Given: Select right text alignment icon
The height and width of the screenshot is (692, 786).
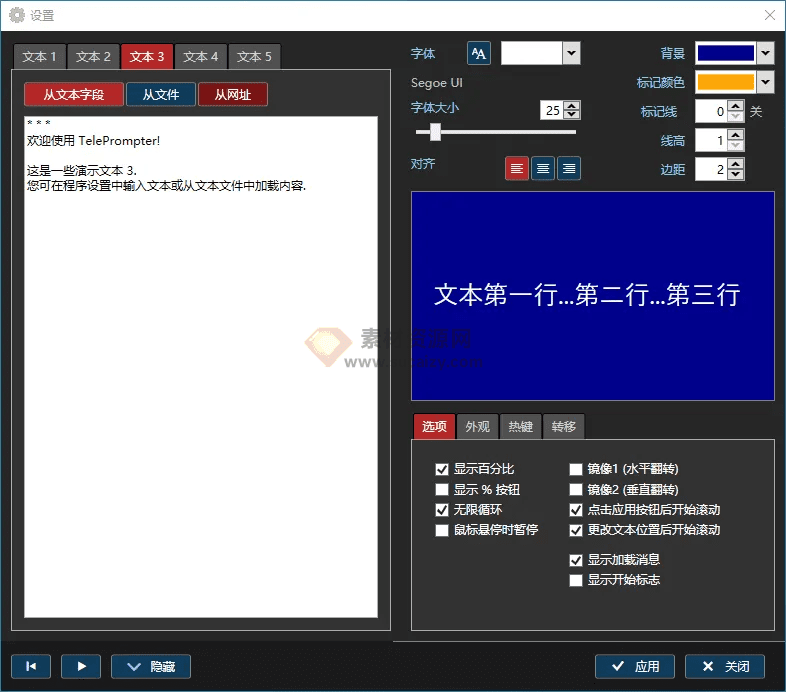Looking at the screenshot, I should 569,168.
